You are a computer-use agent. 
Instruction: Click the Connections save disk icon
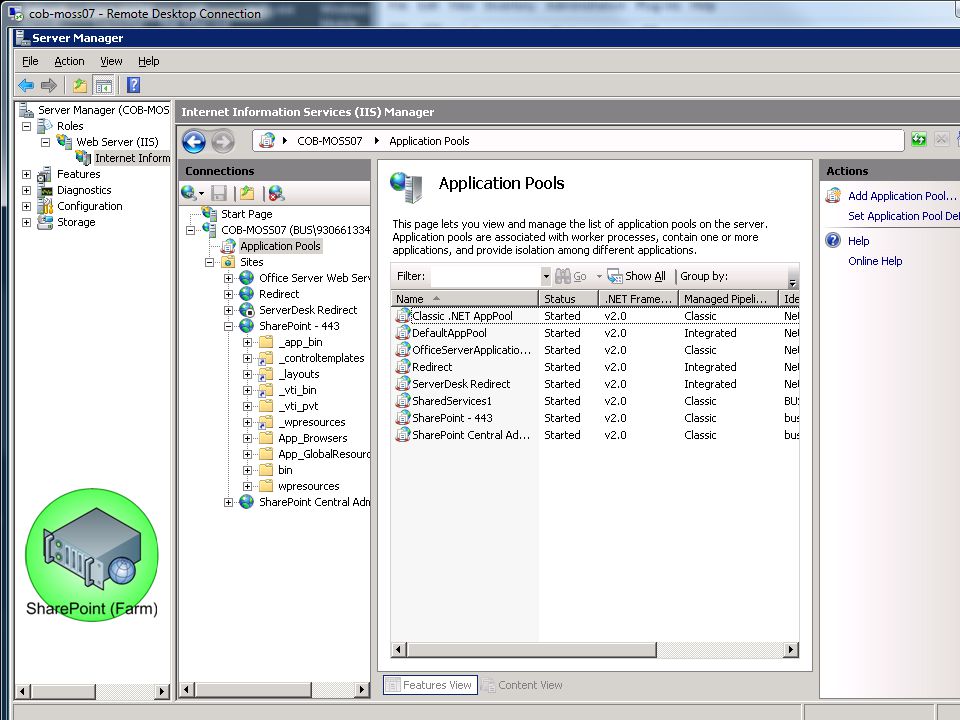coord(219,193)
